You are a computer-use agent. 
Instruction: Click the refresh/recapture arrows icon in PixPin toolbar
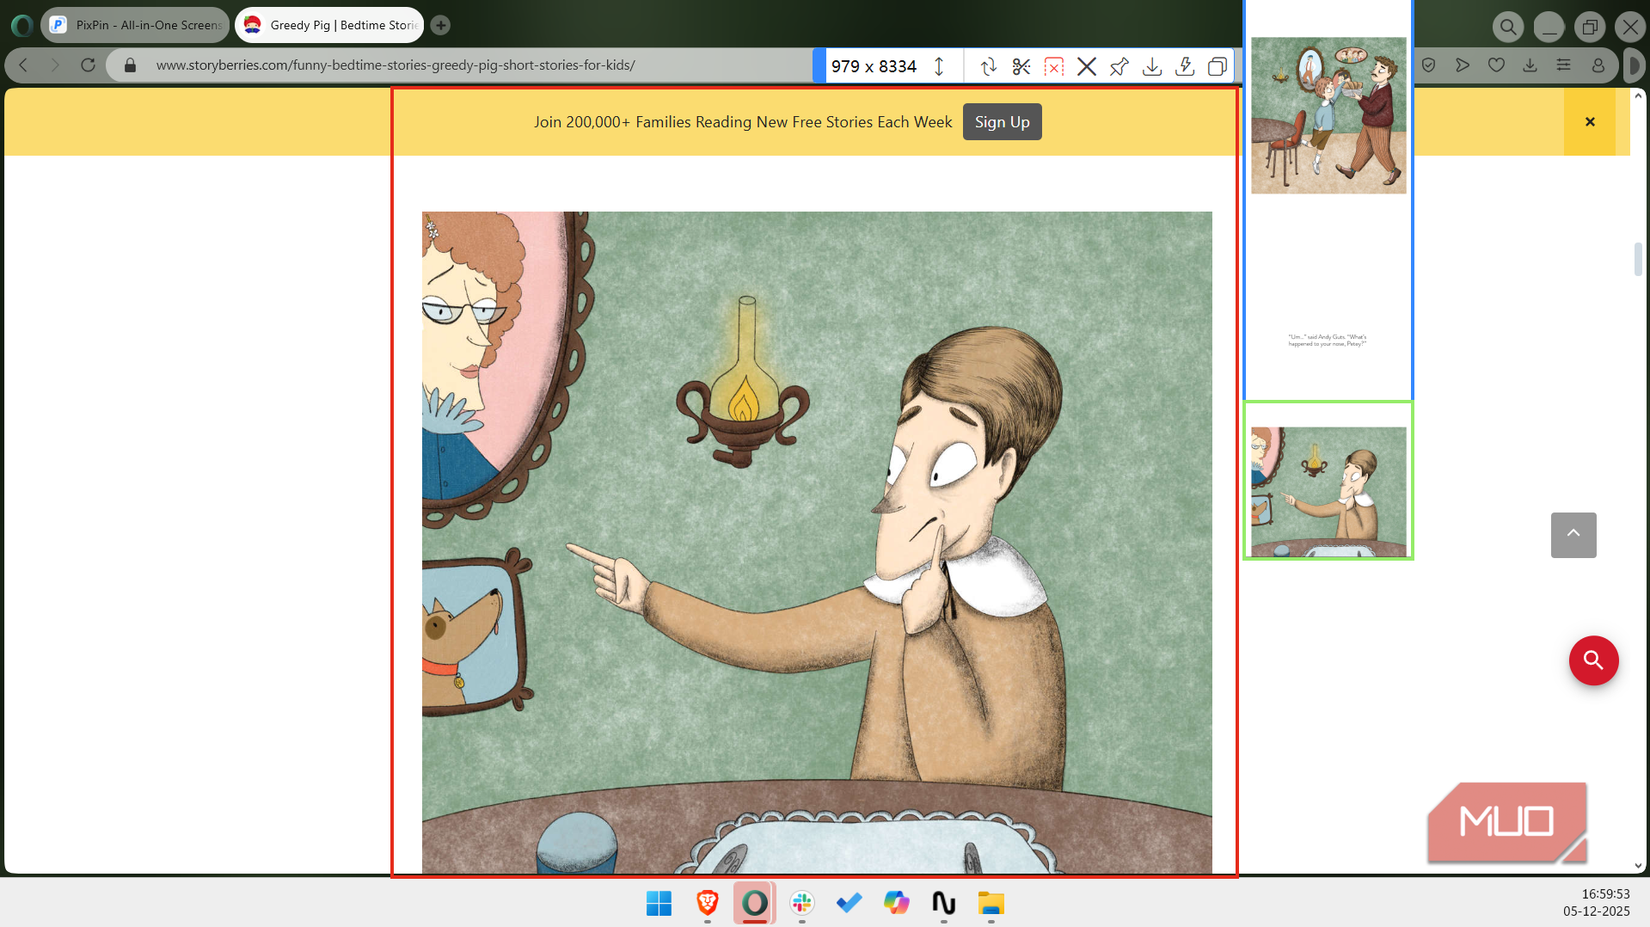pyautogui.click(x=988, y=66)
